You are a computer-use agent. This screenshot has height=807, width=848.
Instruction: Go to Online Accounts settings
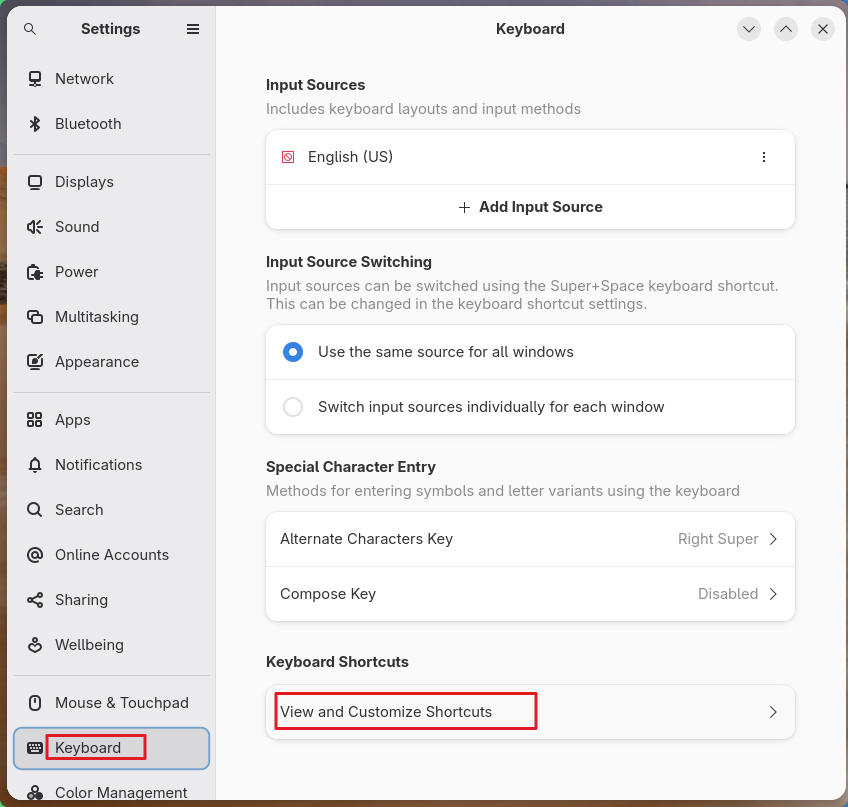click(x=111, y=555)
